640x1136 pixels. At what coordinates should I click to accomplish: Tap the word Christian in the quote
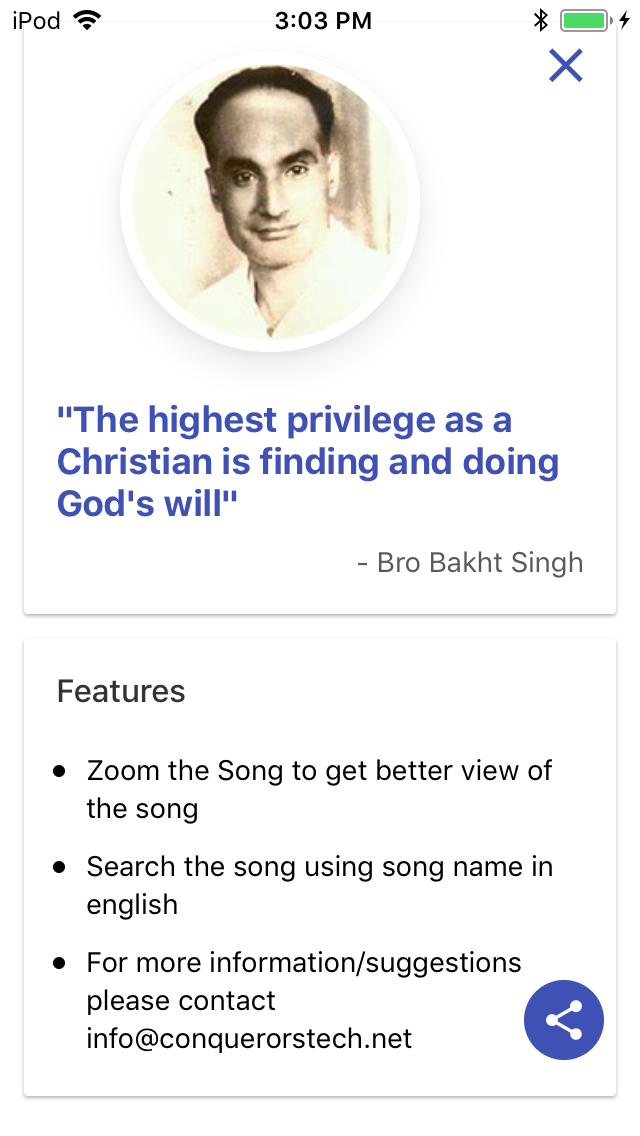pyautogui.click(x=135, y=461)
